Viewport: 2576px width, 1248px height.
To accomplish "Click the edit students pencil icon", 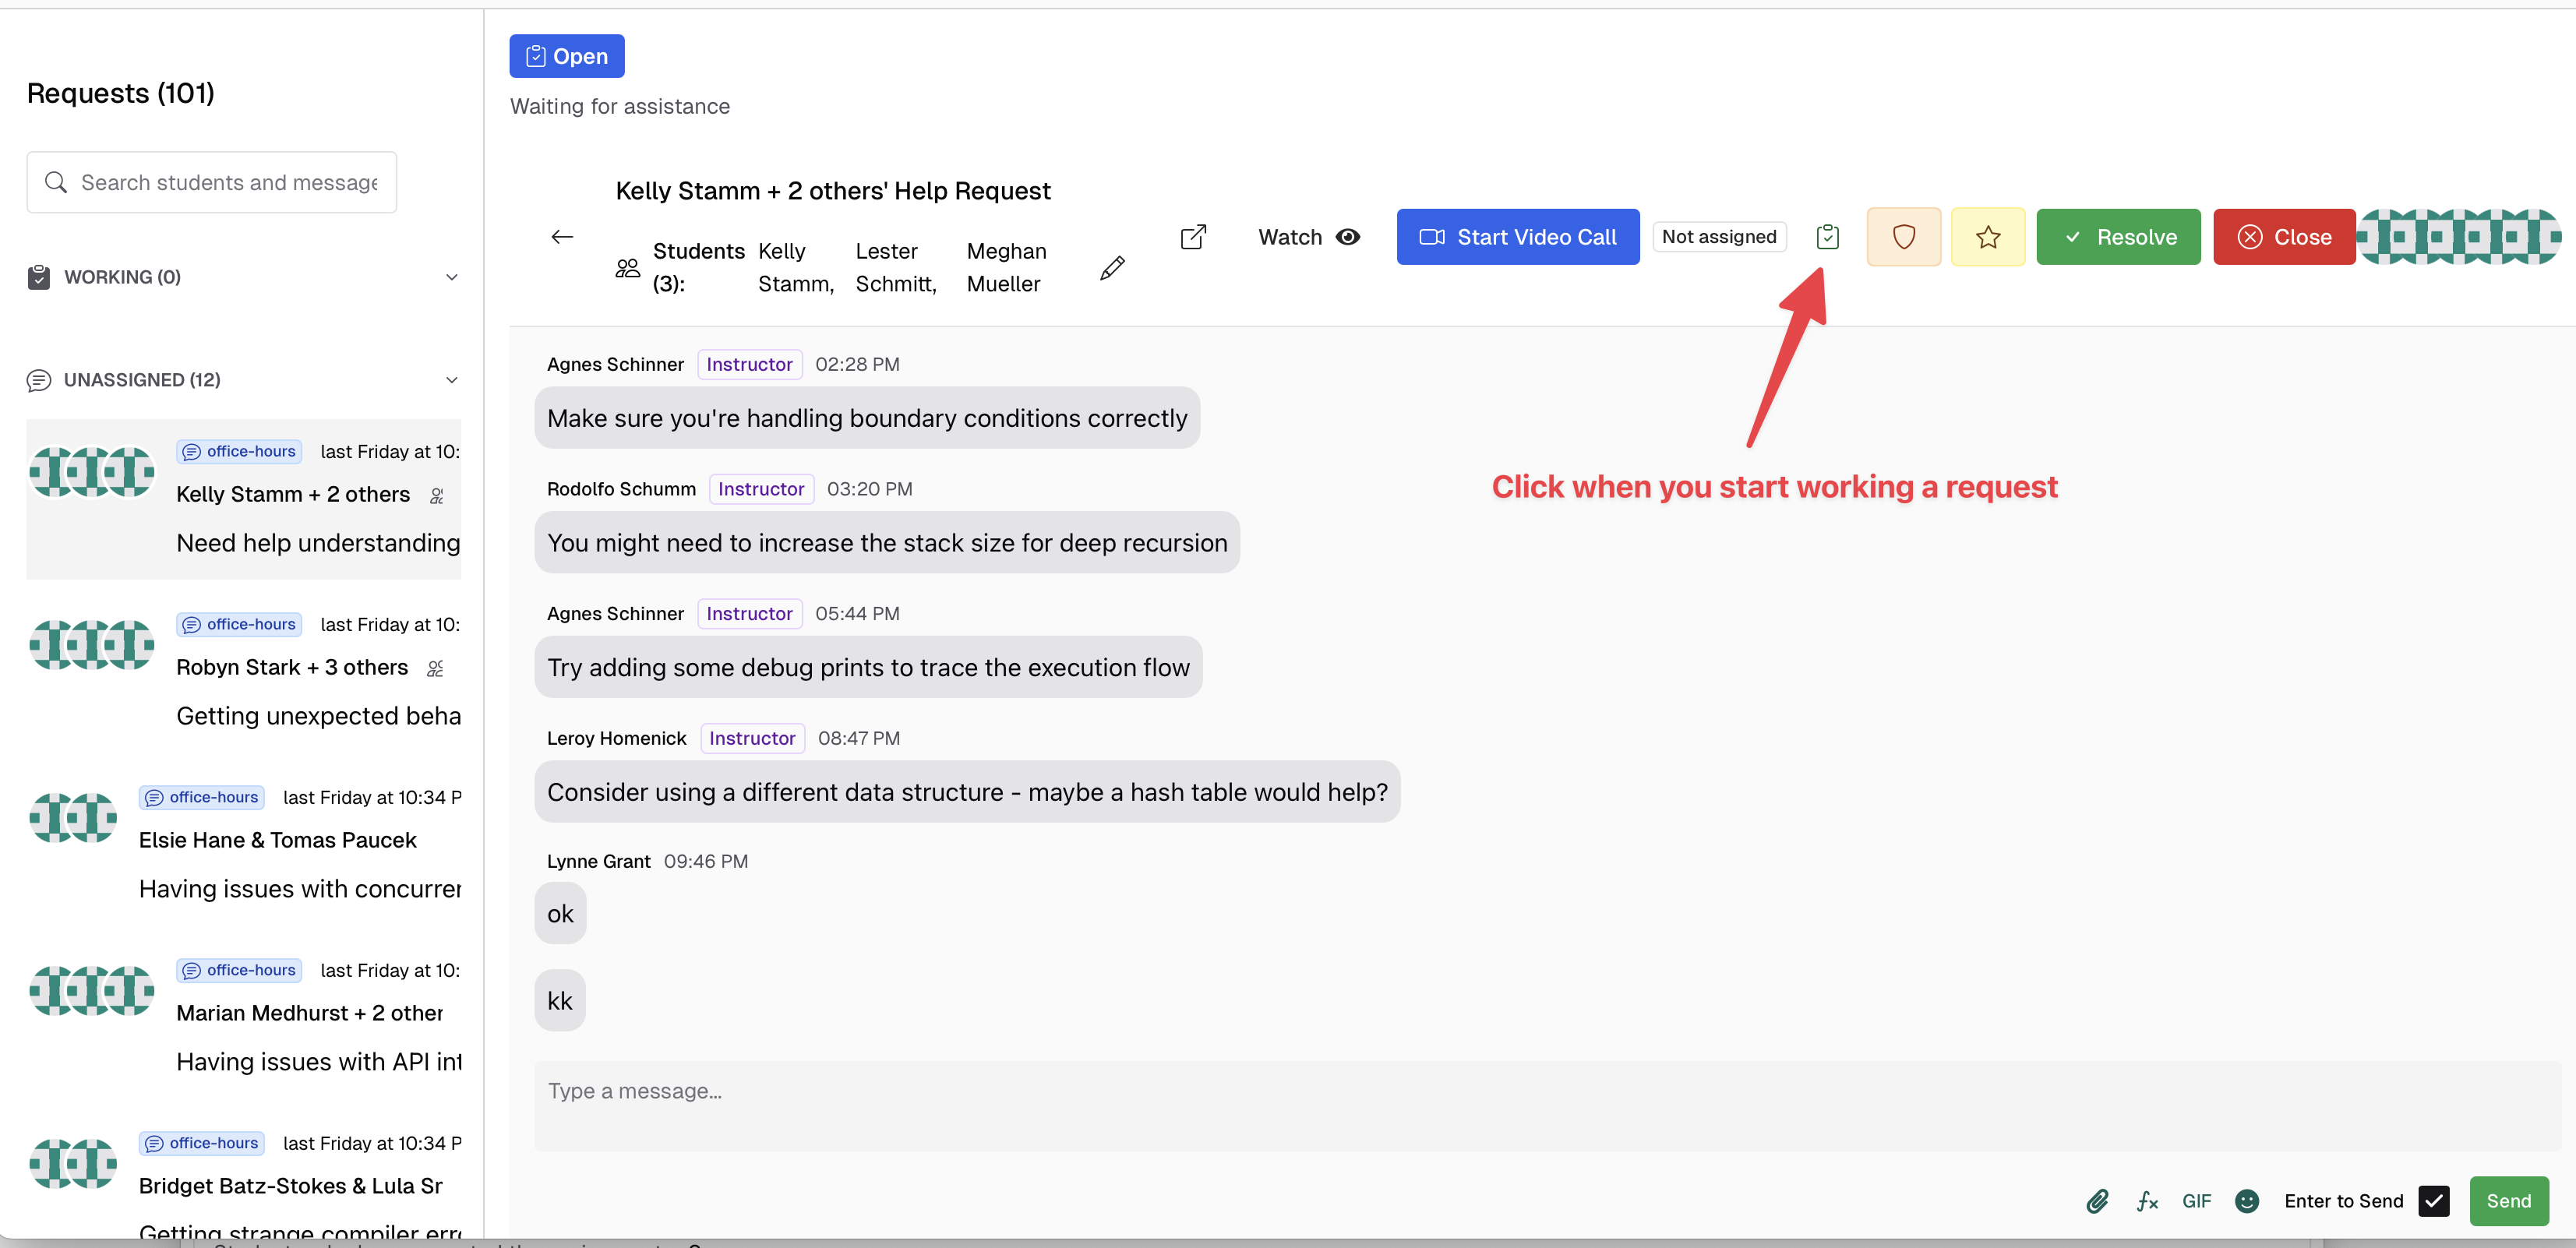I will [1112, 267].
